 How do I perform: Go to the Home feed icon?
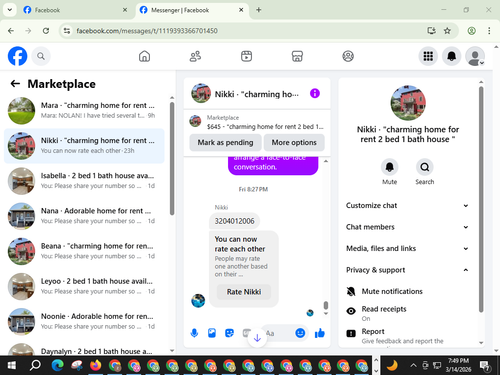point(144,56)
